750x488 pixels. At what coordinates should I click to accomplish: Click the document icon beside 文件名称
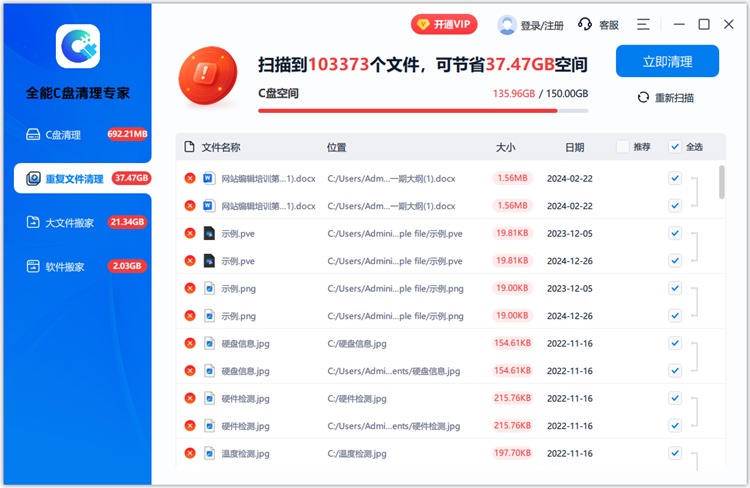pos(189,147)
